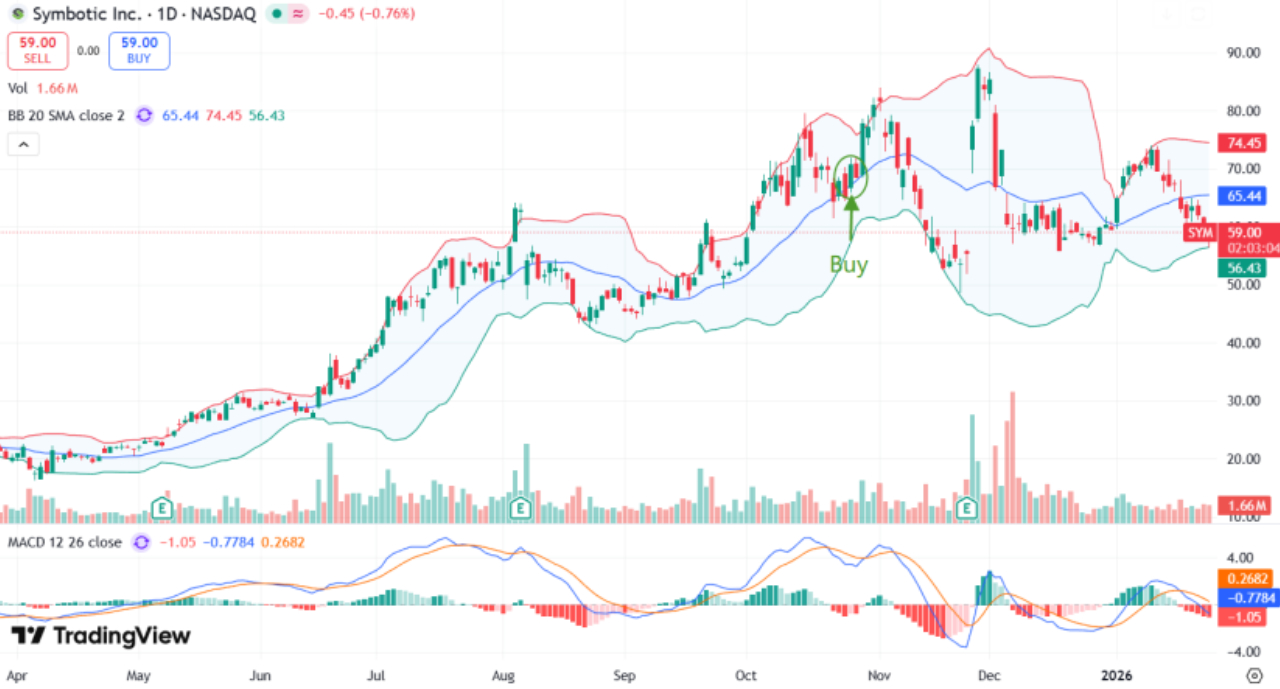Click the purple Bollinger Bands refresh icon
The width and height of the screenshot is (1280, 689).
[144, 116]
